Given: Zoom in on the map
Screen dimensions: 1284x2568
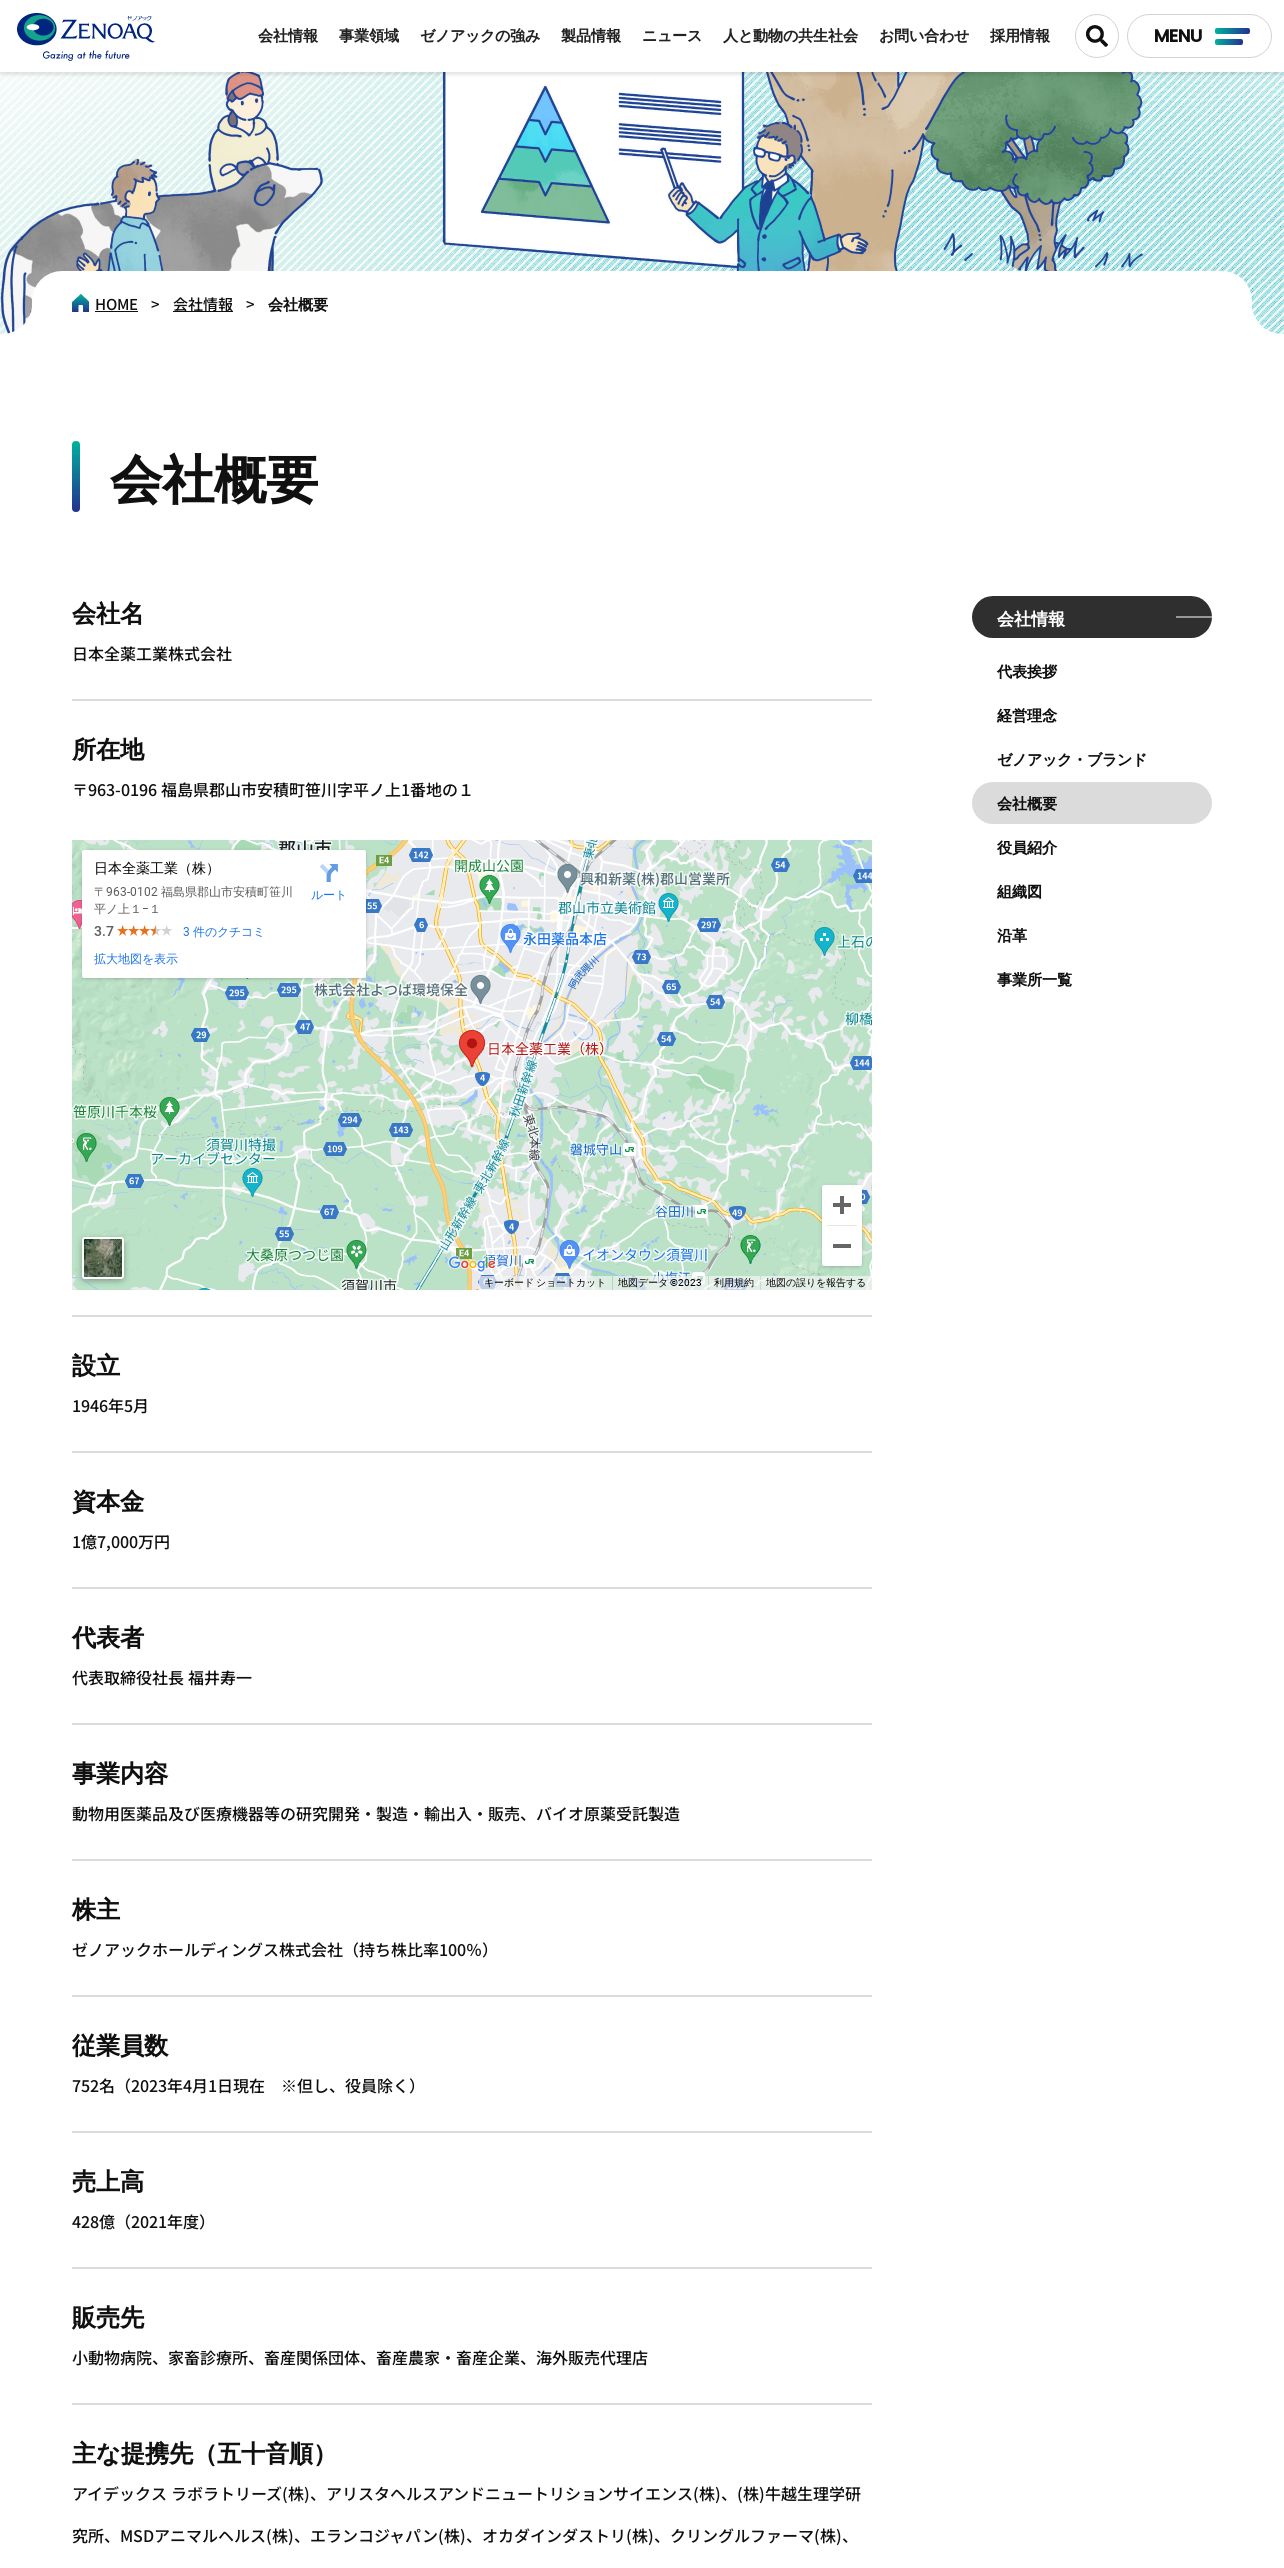Looking at the screenshot, I should [842, 1205].
